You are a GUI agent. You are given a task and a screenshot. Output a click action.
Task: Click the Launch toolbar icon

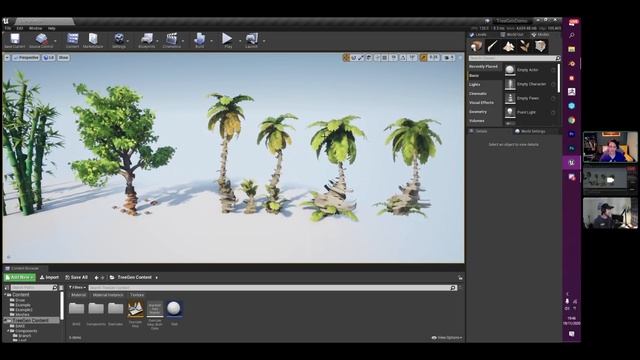[252, 39]
